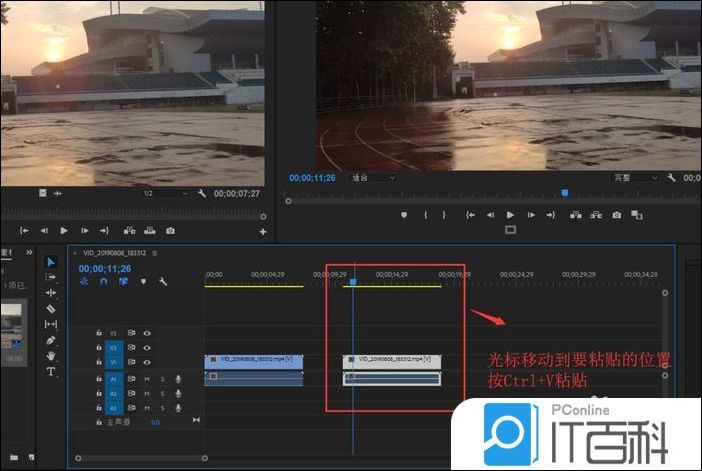This screenshot has height=471, width=702.
Task: Select the Hand tool
Action: tap(51, 356)
